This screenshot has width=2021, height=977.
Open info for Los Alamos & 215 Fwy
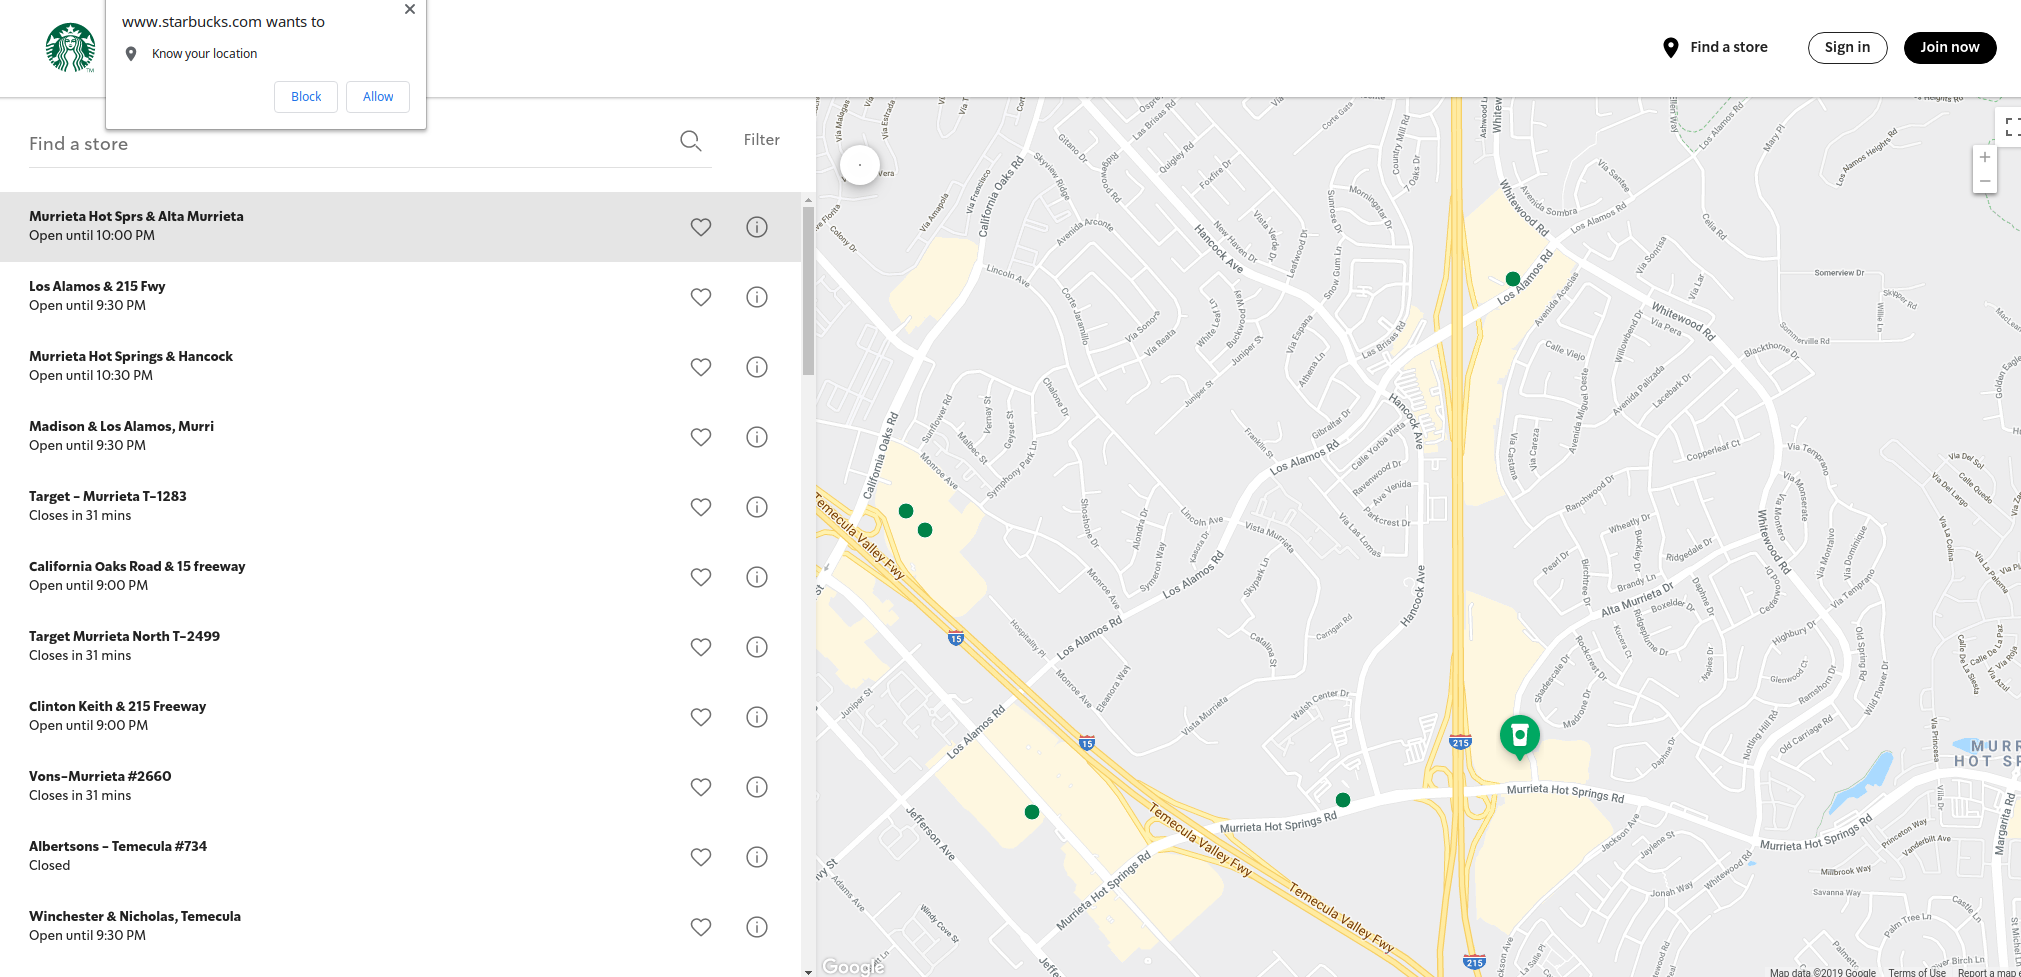[756, 297]
